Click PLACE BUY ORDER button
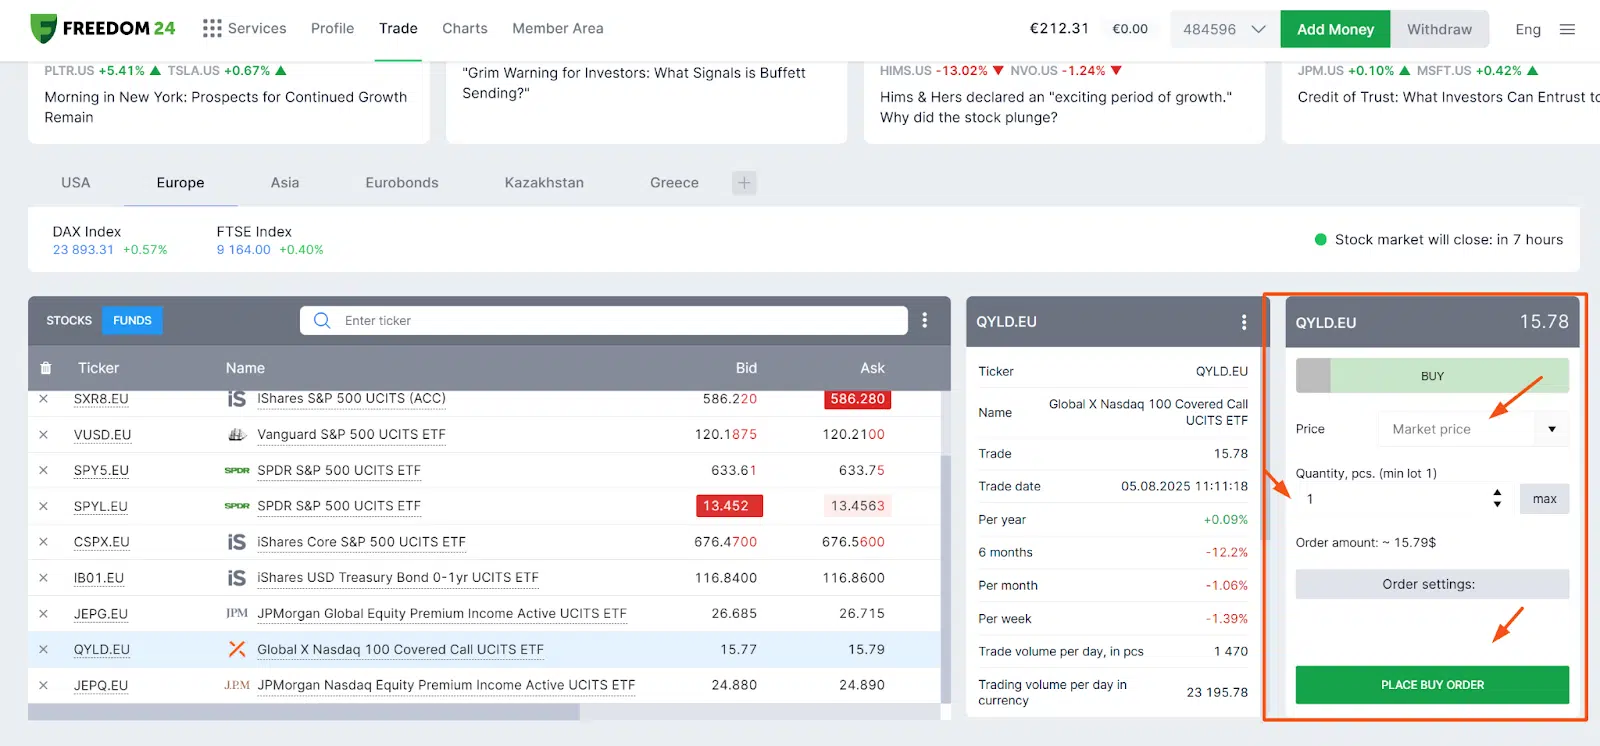This screenshot has height=746, width=1600. [1432, 685]
